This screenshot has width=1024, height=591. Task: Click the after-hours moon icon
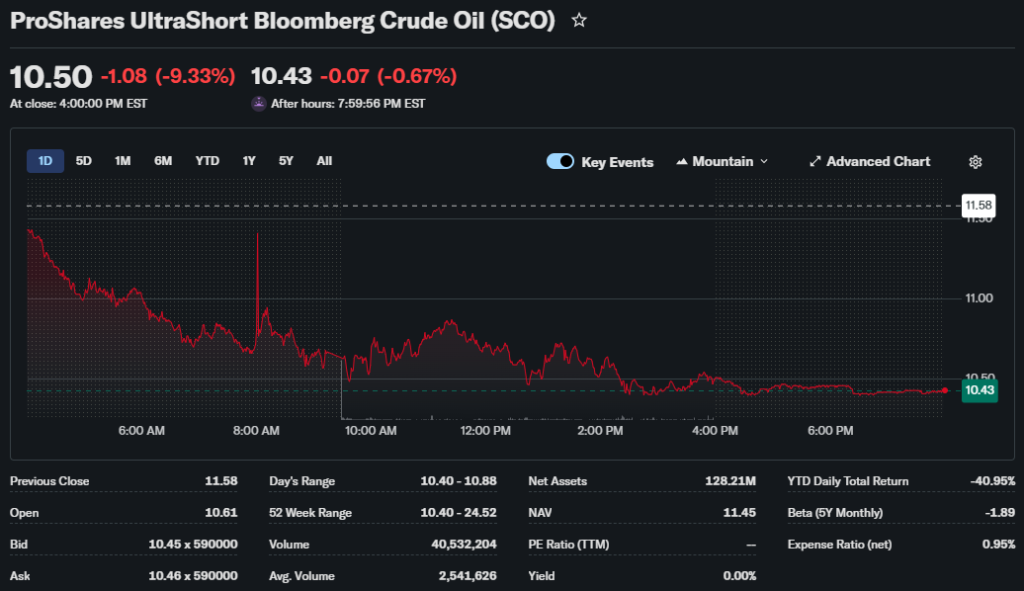pyautogui.click(x=258, y=103)
